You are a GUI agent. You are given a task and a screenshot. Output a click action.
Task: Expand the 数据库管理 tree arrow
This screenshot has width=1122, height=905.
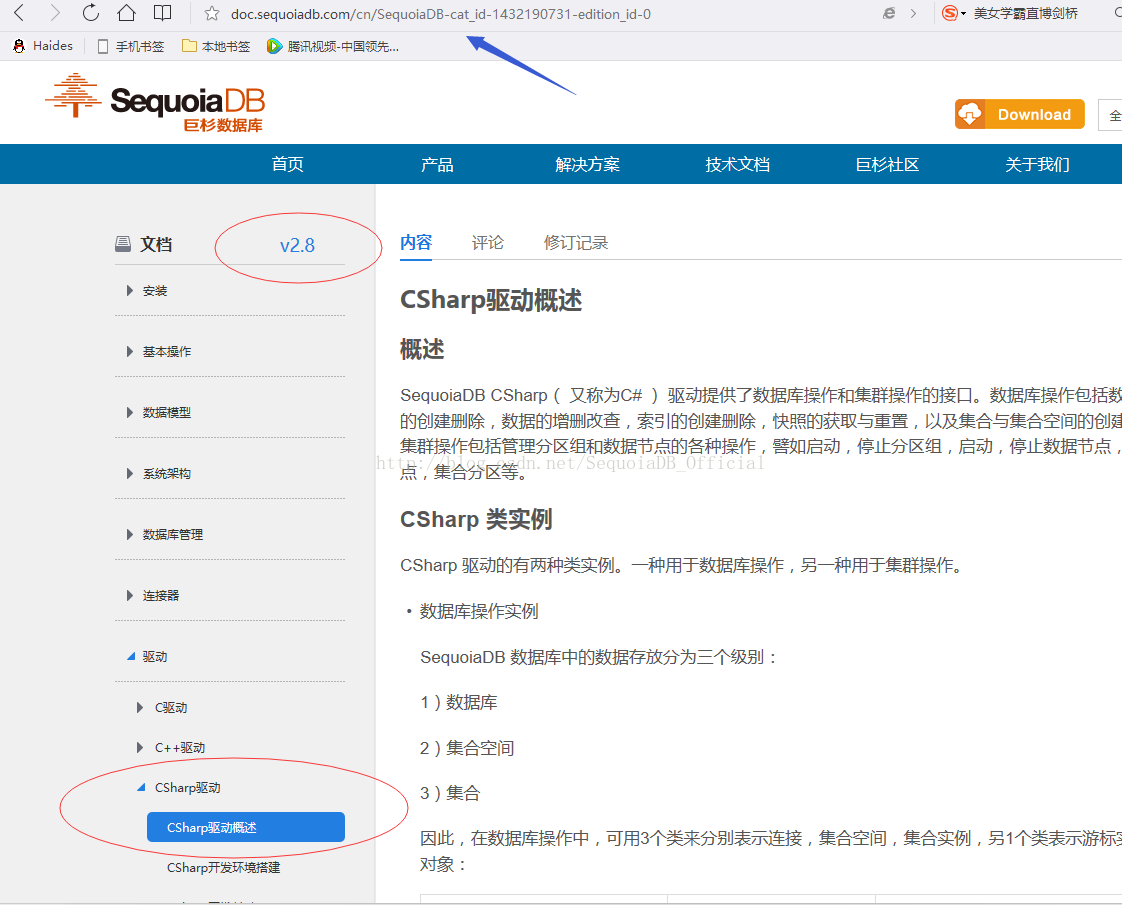point(130,534)
